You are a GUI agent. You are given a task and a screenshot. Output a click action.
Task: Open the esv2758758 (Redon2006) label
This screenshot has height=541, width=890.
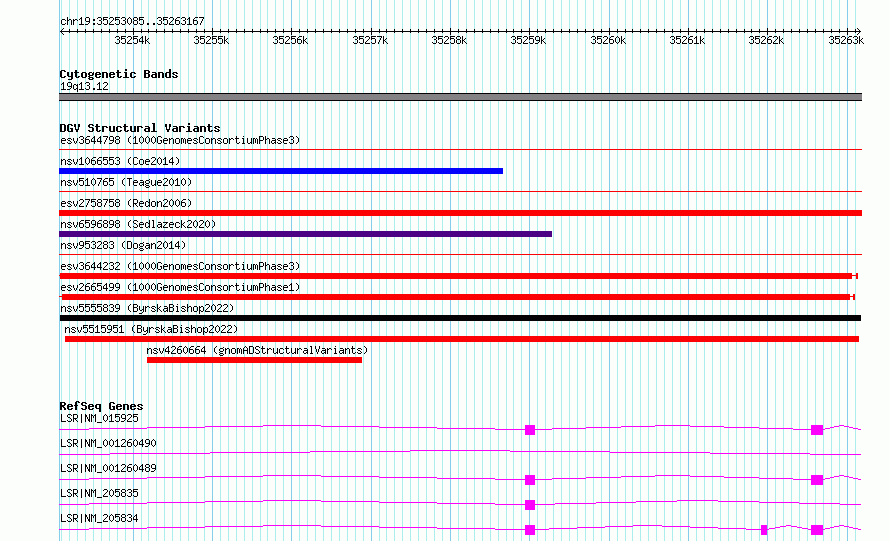pos(126,203)
